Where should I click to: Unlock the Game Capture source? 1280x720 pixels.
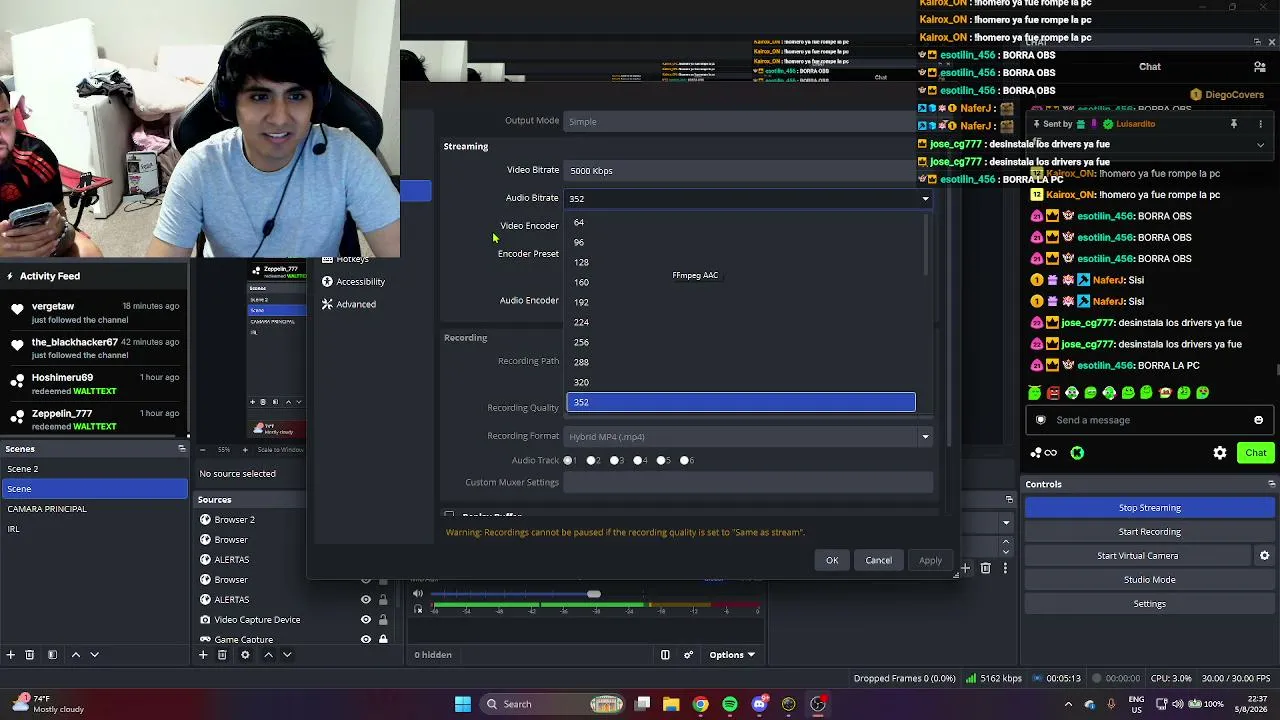point(383,640)
